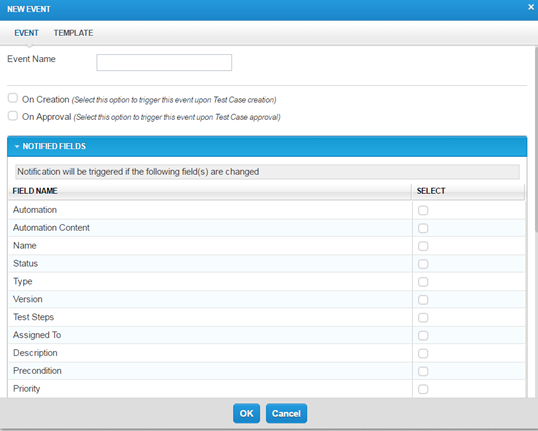Select the Status field checkbox
The image size is (538, 431).
coord(423,264)
